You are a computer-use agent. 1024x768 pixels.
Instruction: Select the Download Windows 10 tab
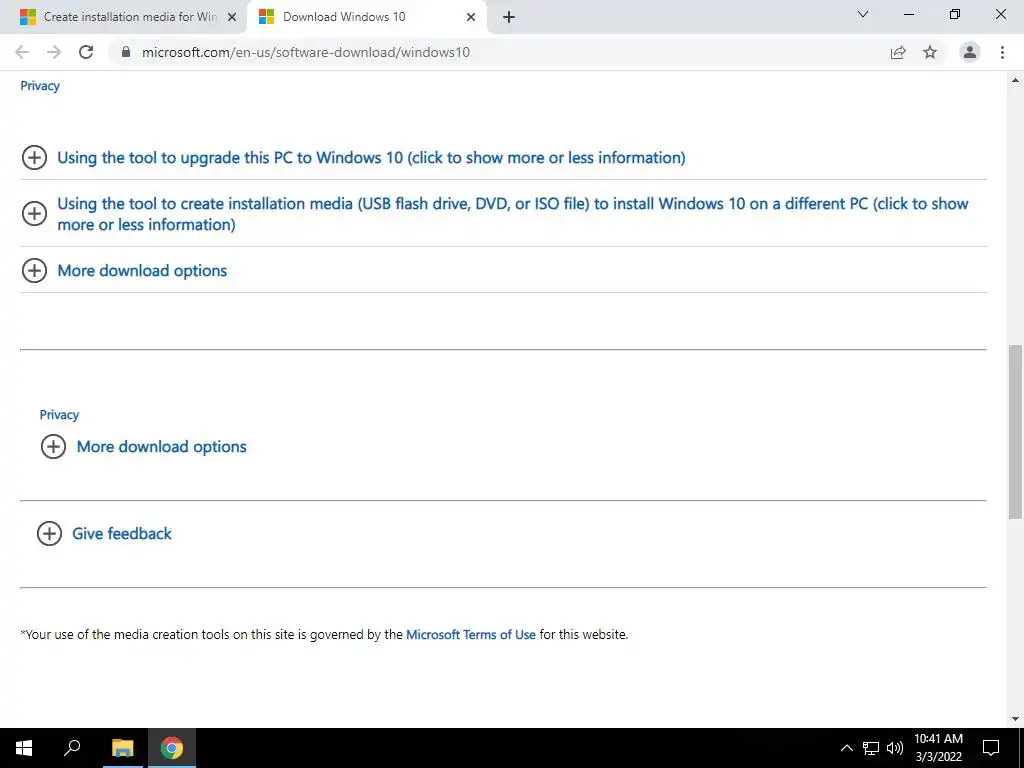366,17
